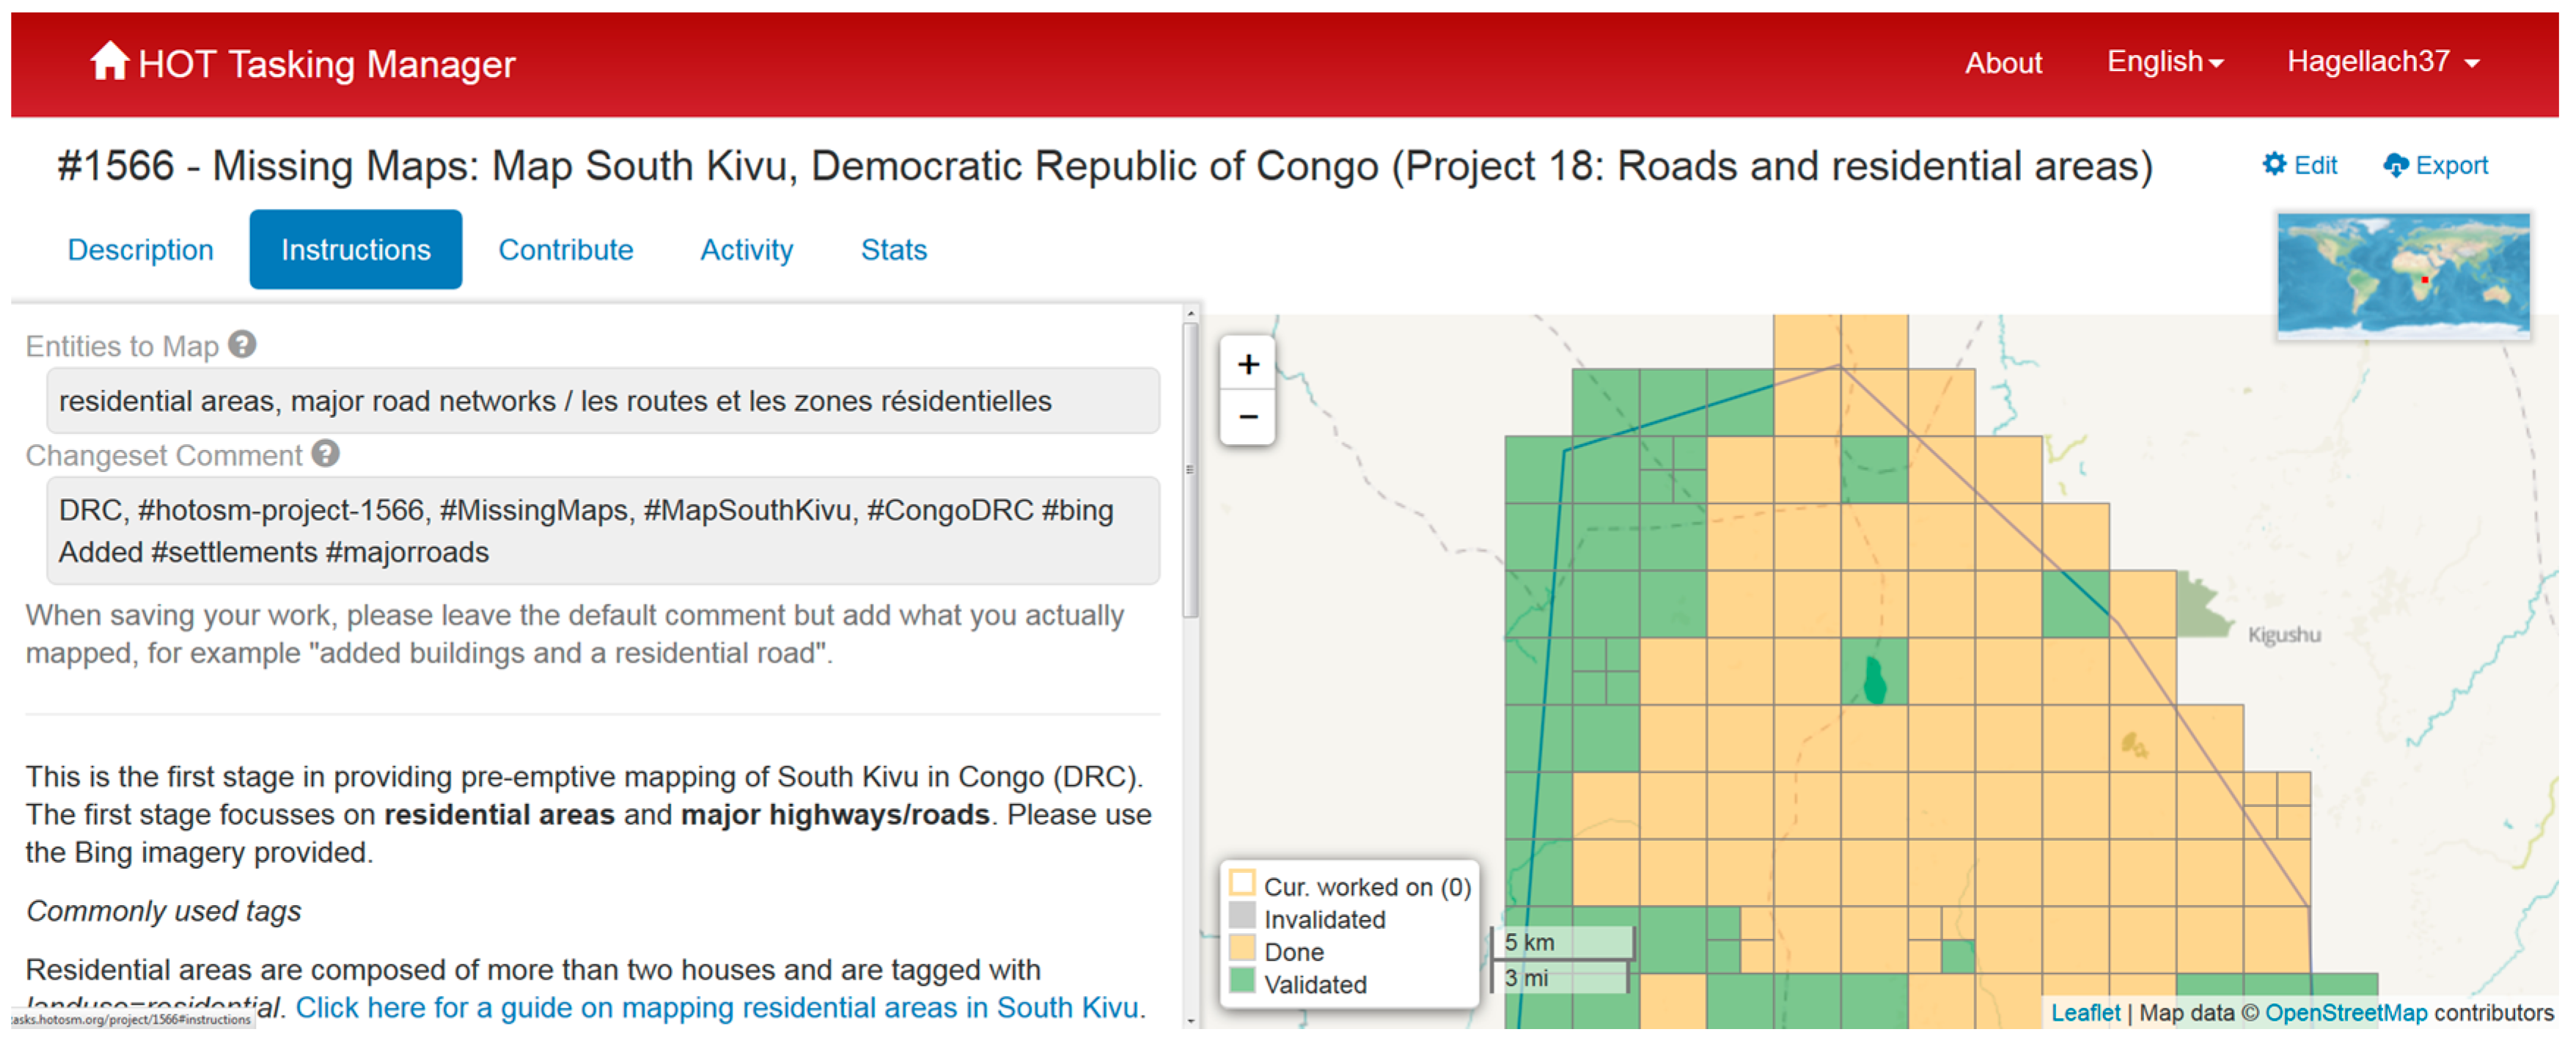Zoom in on the map
Image resolution: width=2576 pixels, height=1043 pixels.
coord(1247,365)
